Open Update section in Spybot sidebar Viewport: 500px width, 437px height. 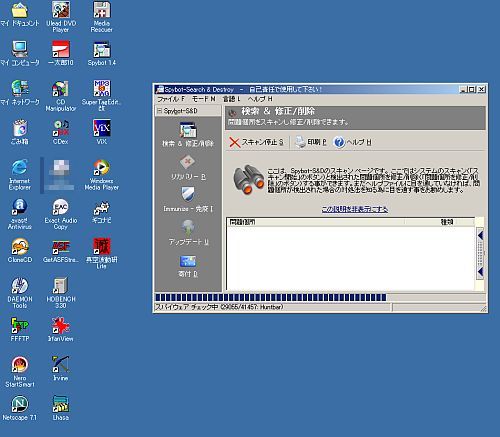point(188,233)
